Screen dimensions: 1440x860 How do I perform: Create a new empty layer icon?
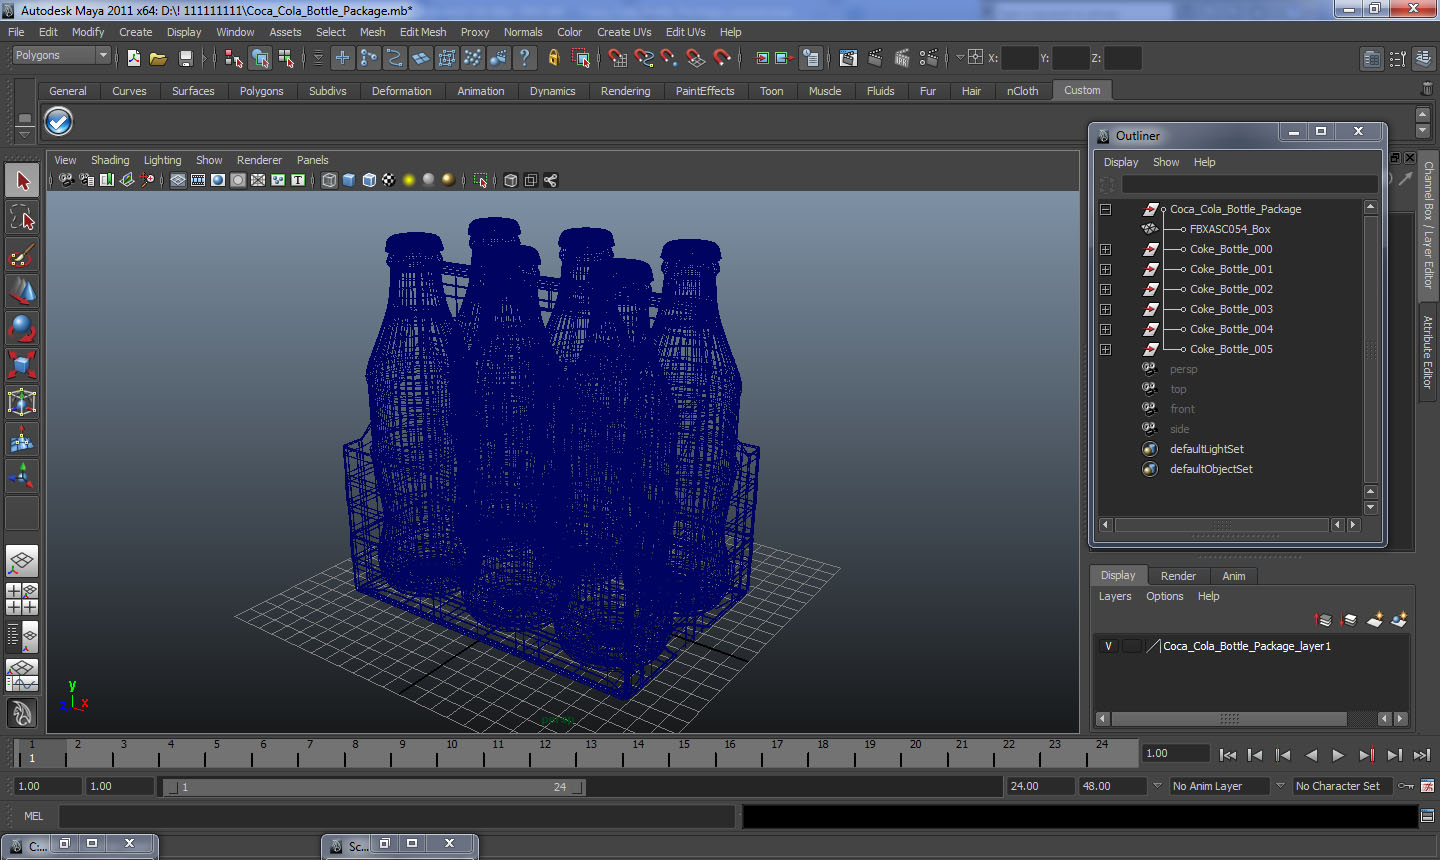click(x=1375, y=620)
